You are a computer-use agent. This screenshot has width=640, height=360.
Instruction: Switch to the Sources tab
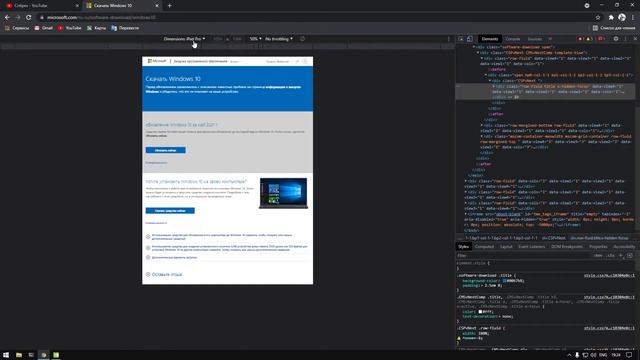[534, 39]
